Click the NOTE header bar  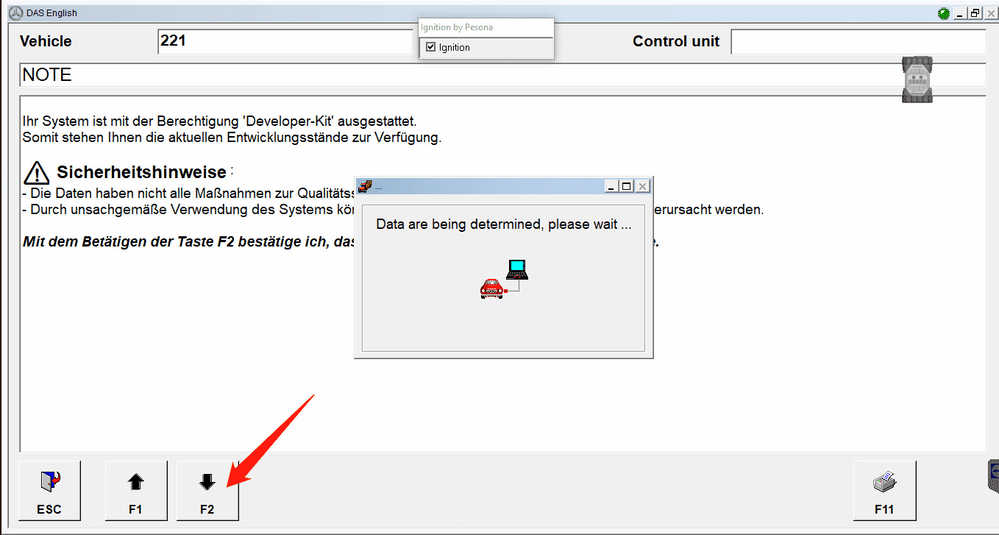(503, 75)
